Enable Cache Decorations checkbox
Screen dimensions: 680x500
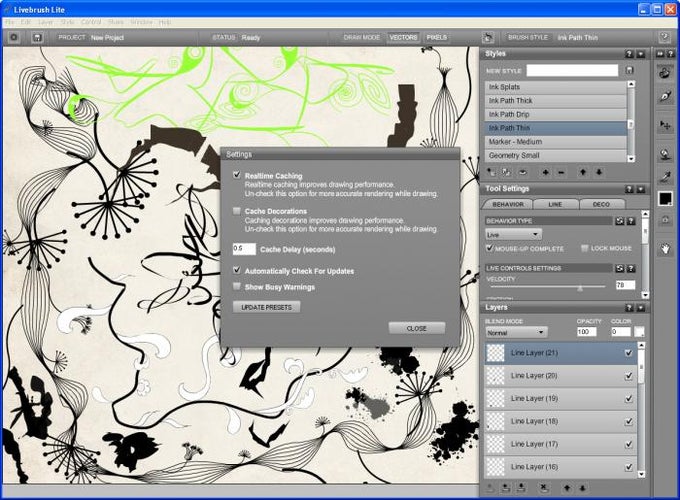point(236,211)
